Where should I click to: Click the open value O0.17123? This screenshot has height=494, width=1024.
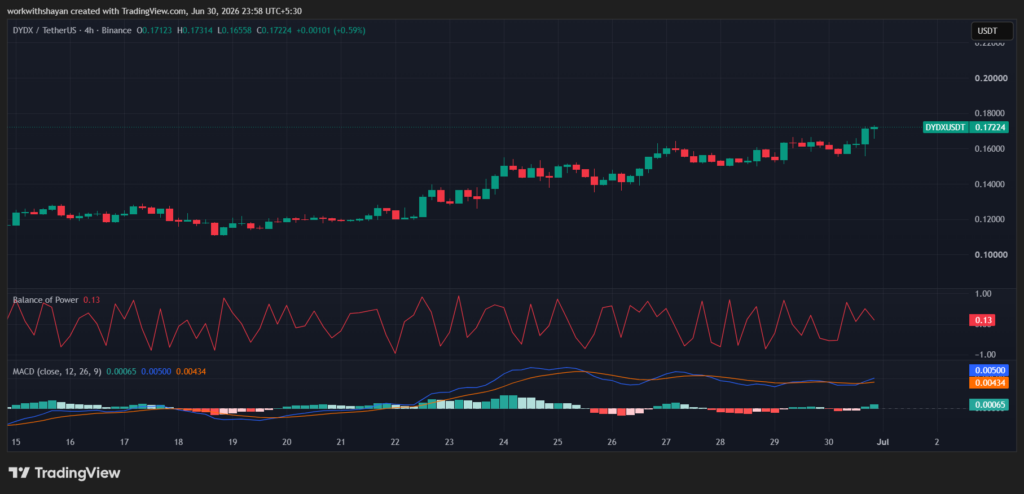[154, 30]
